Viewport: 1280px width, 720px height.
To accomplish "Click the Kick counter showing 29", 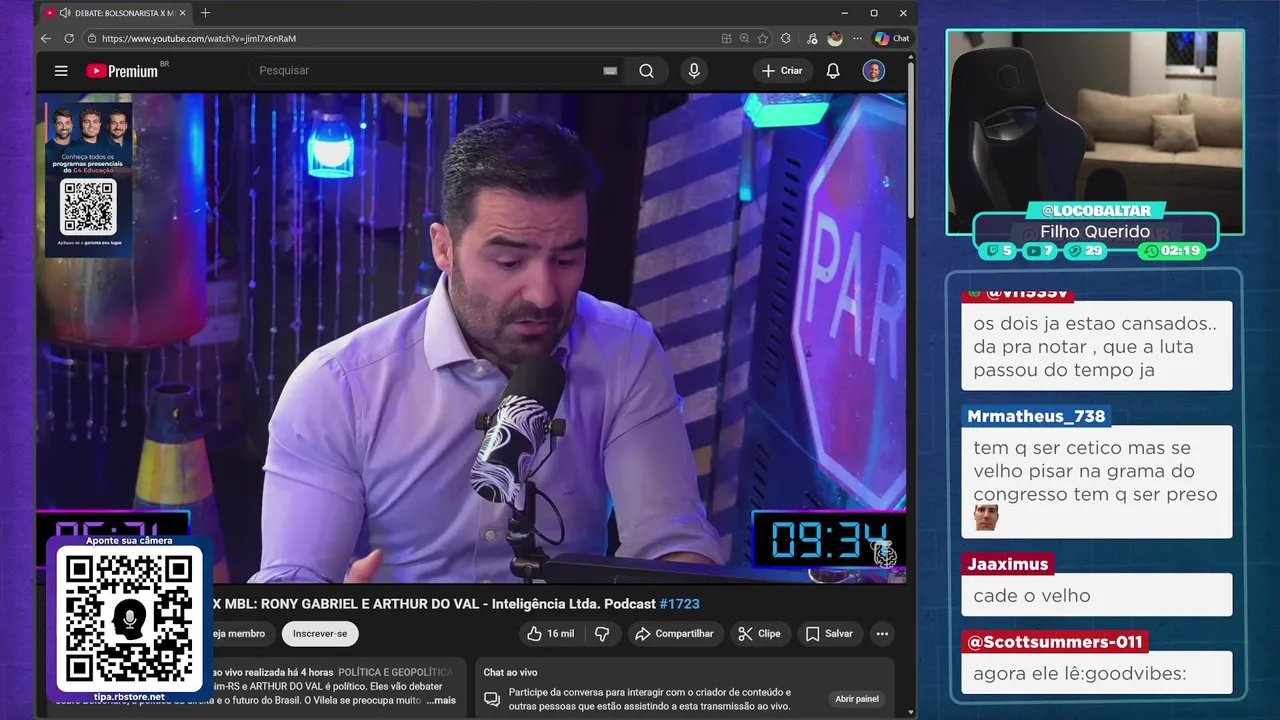I will pyautogui.click(x=1084, y=251).
